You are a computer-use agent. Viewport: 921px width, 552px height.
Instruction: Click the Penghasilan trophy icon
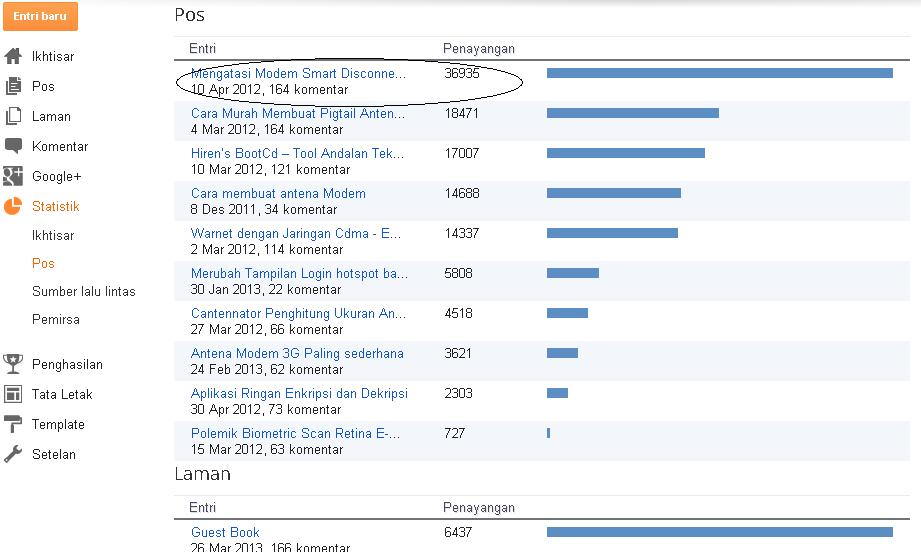coord(13,364)
